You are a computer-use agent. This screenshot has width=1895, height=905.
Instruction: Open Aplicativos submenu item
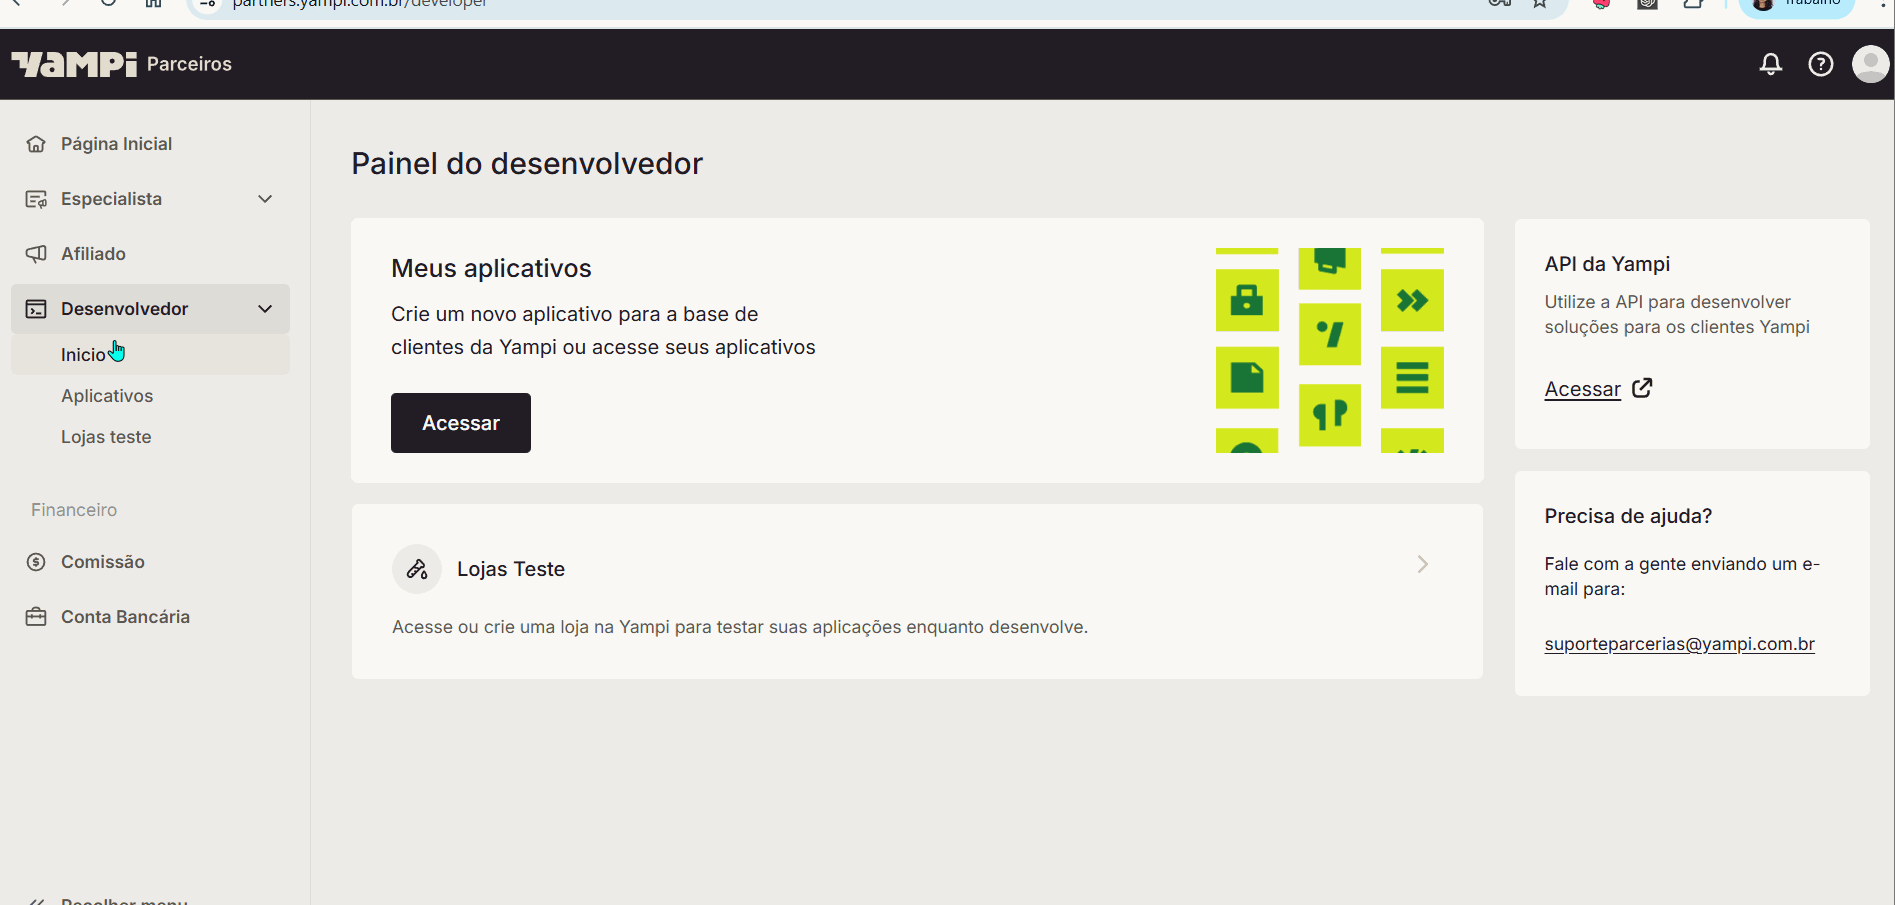point(107,396)
